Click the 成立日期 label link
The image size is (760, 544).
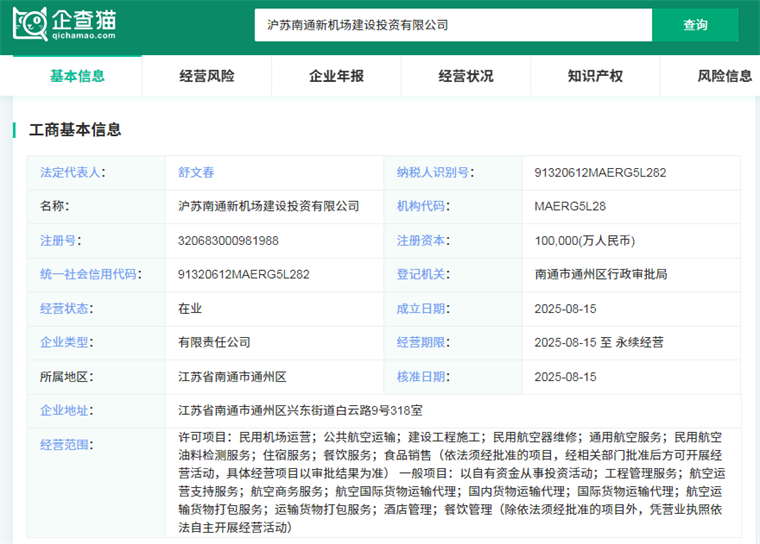(423, 308)
